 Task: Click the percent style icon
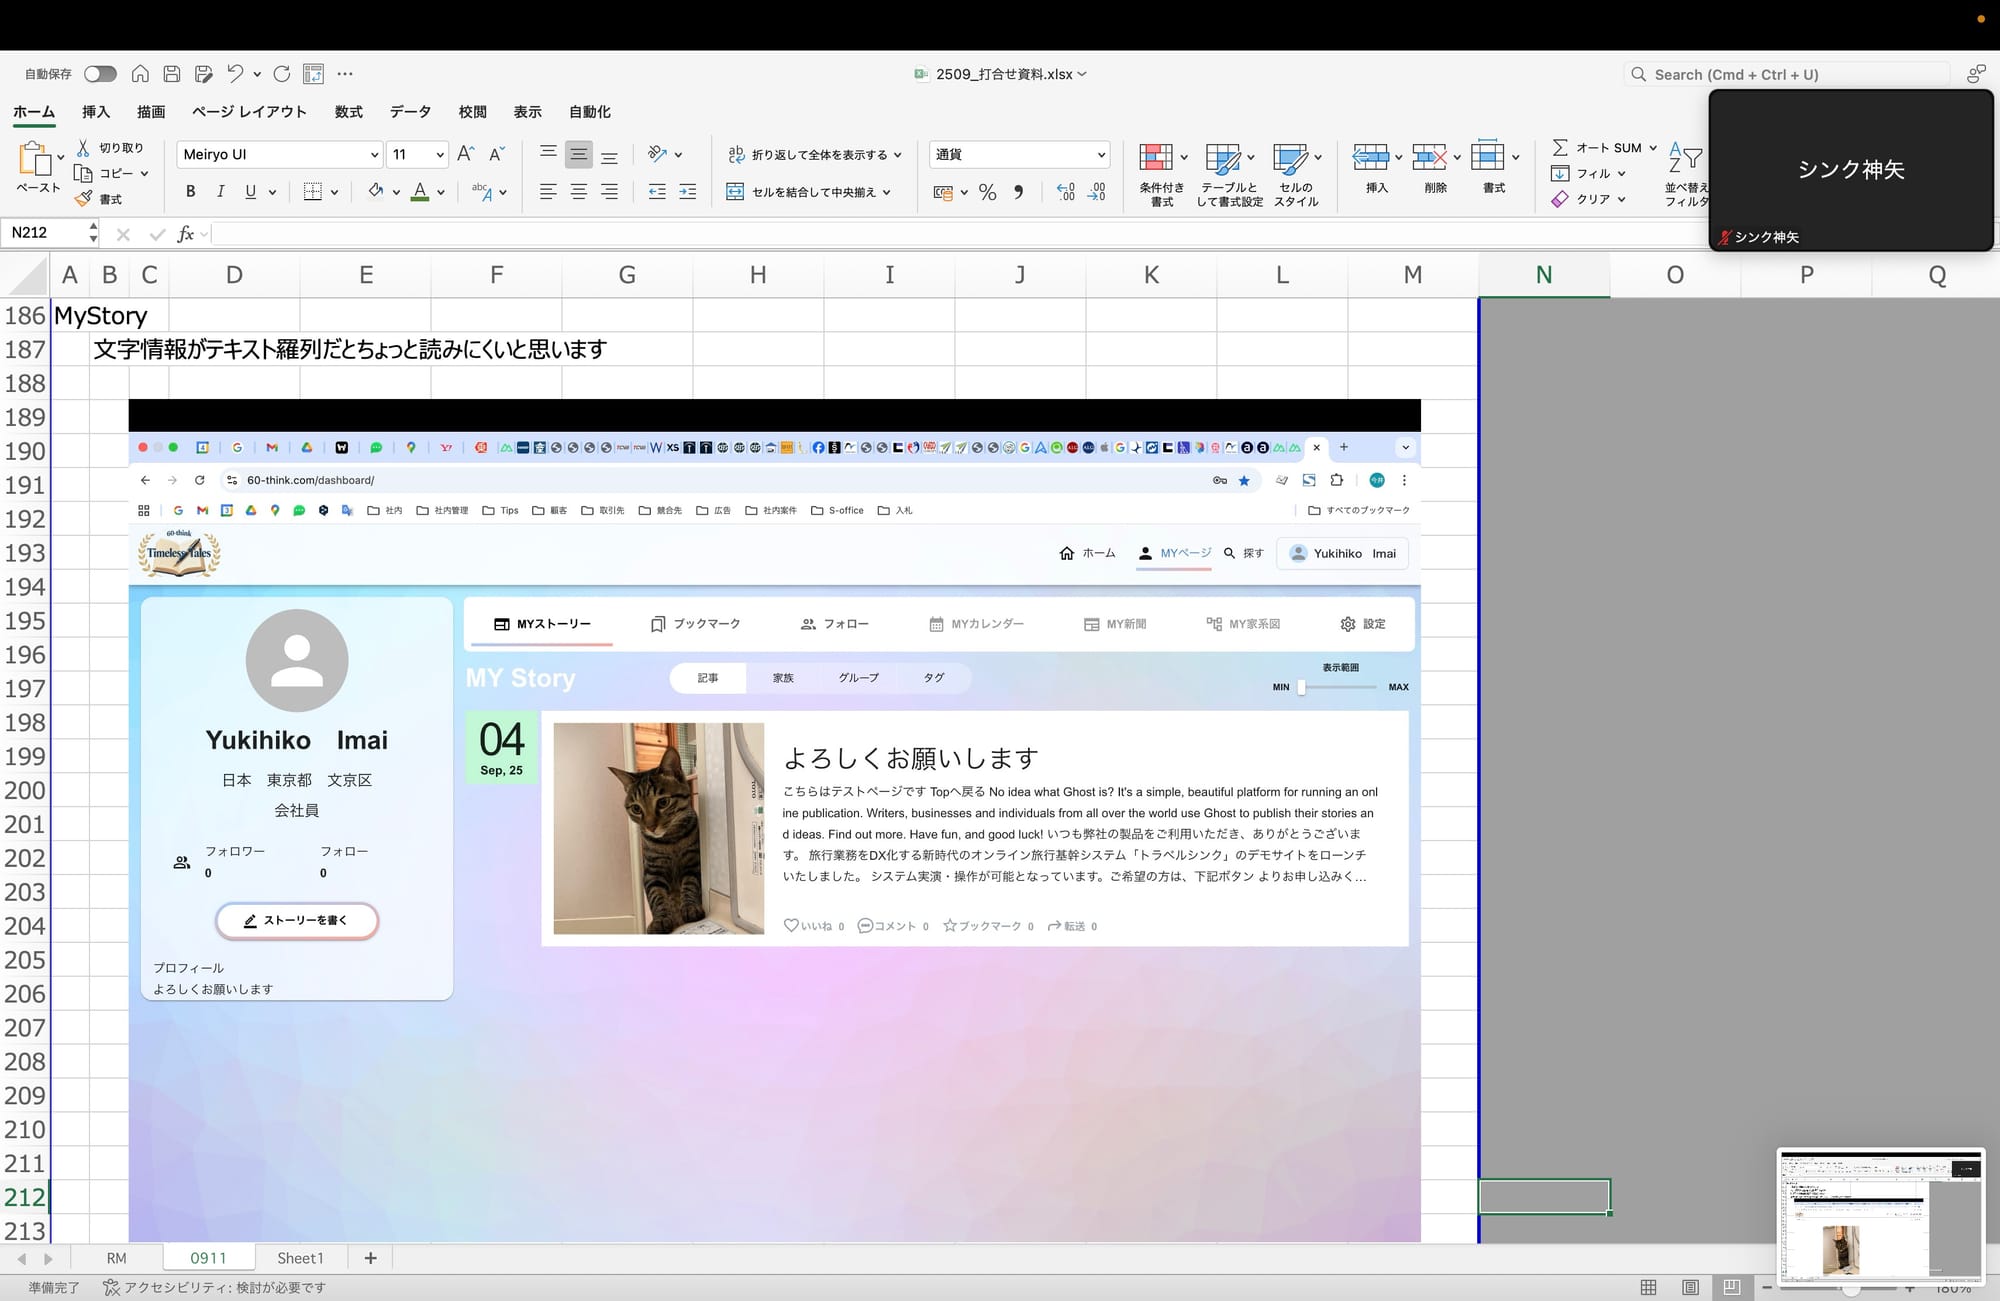[x=988, y=192]
